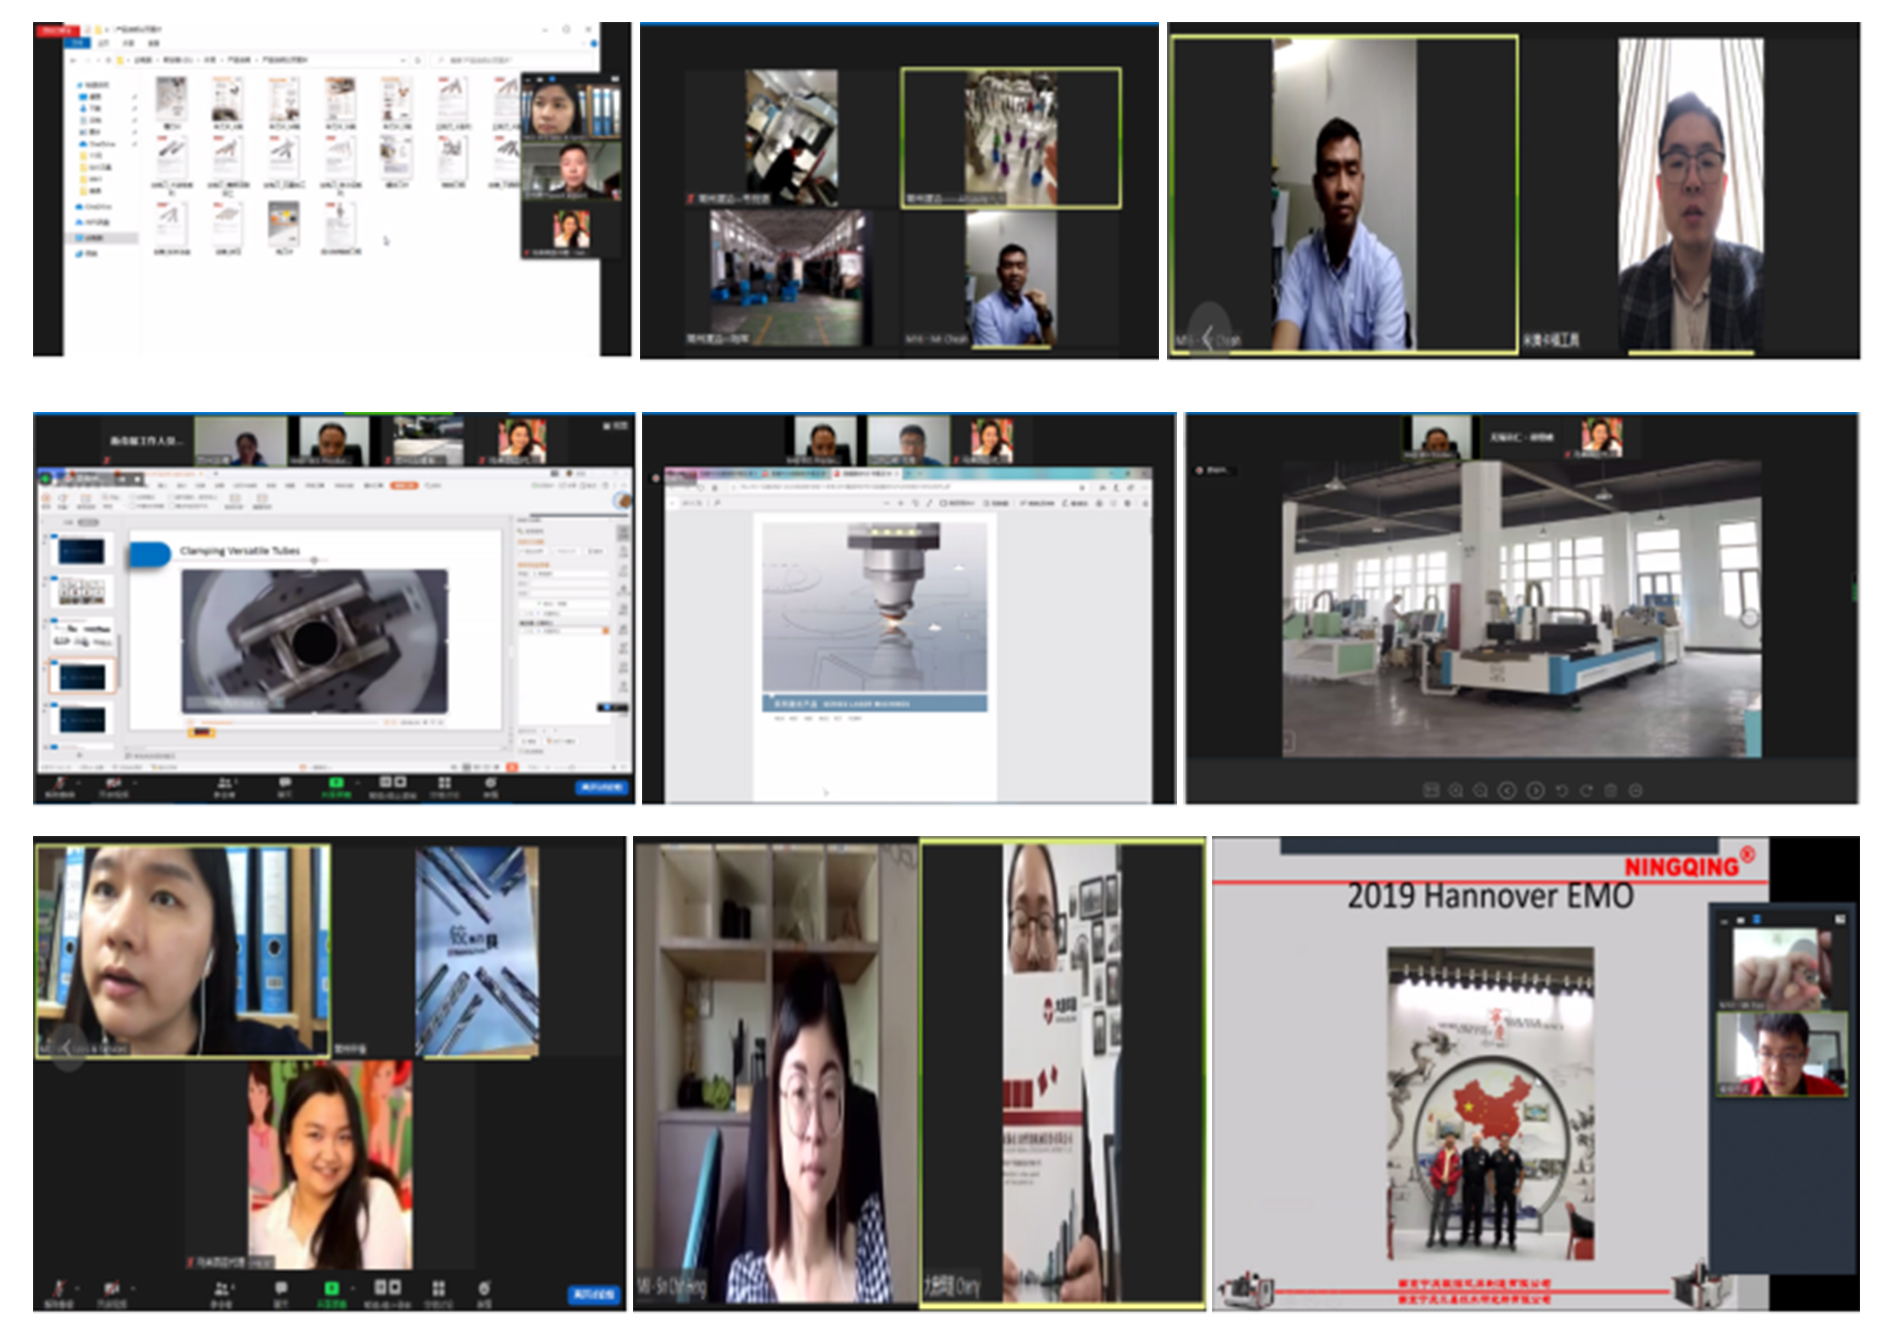Rotate factory photo counterclockwise

(1561, 790)
